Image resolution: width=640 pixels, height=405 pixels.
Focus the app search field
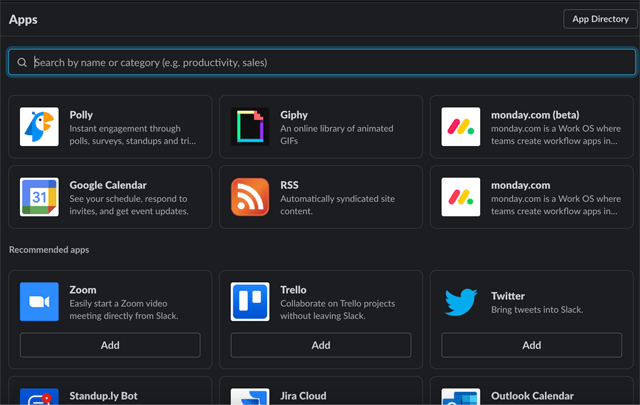tap(322, 62)
